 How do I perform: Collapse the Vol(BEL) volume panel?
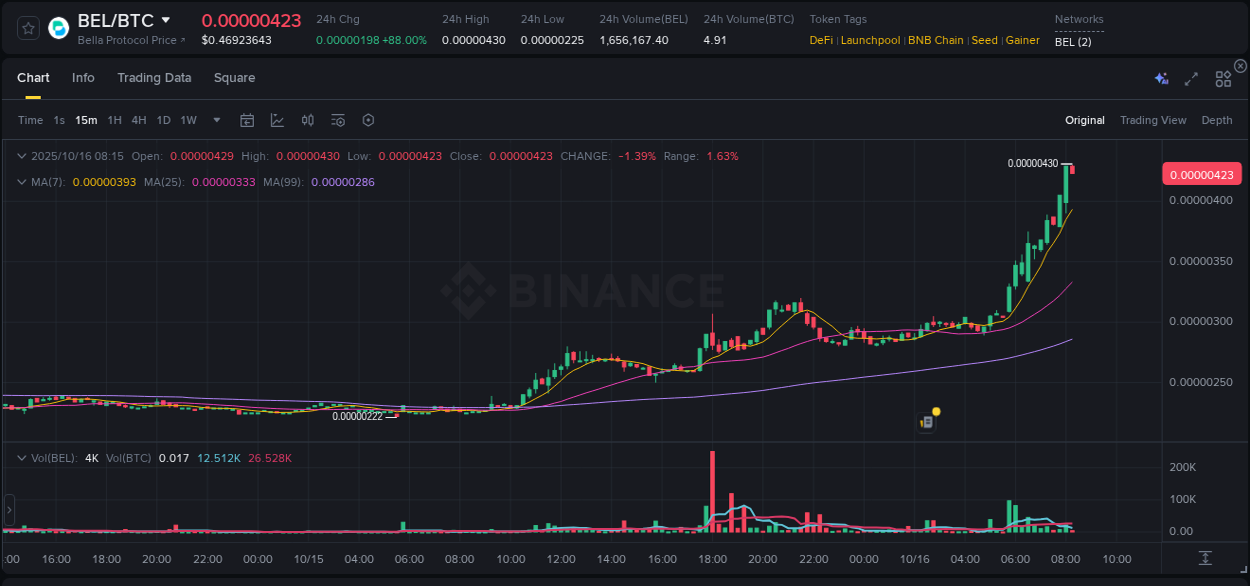(22, 457)
